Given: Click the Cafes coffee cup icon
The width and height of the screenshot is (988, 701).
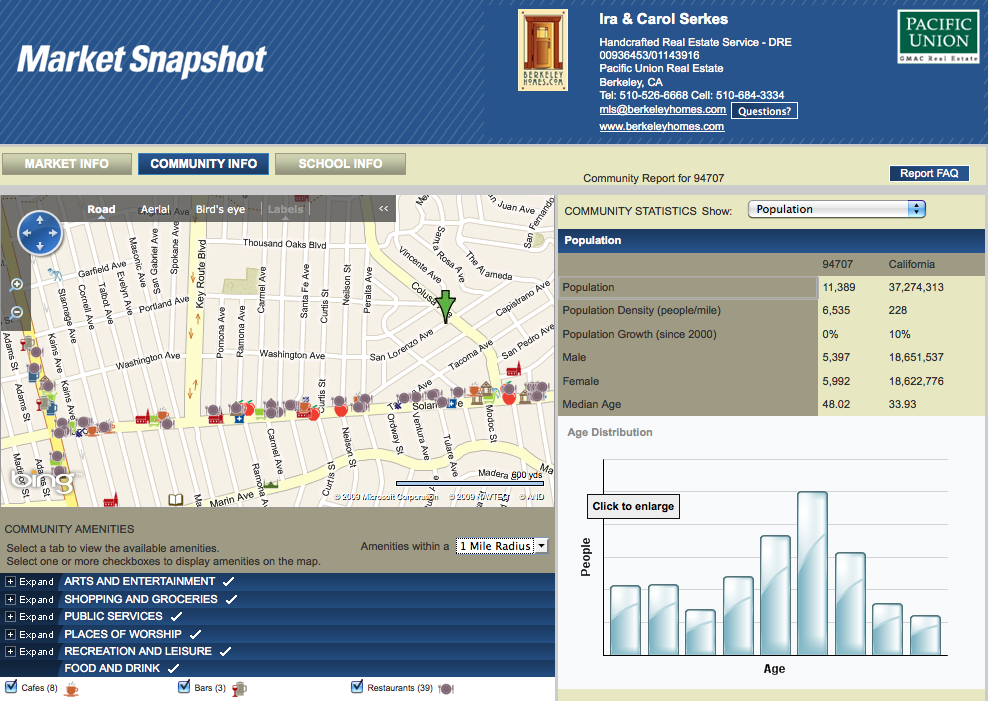Looking at the screenshot, I should (x=71, y=688).
